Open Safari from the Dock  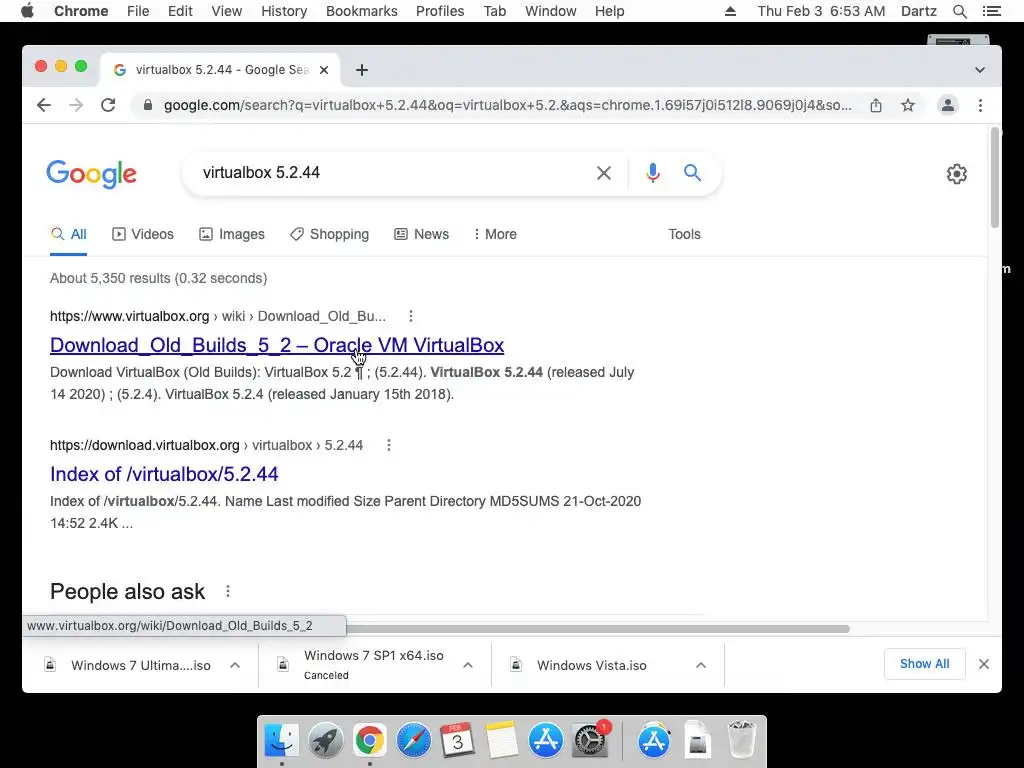point(414,741)
